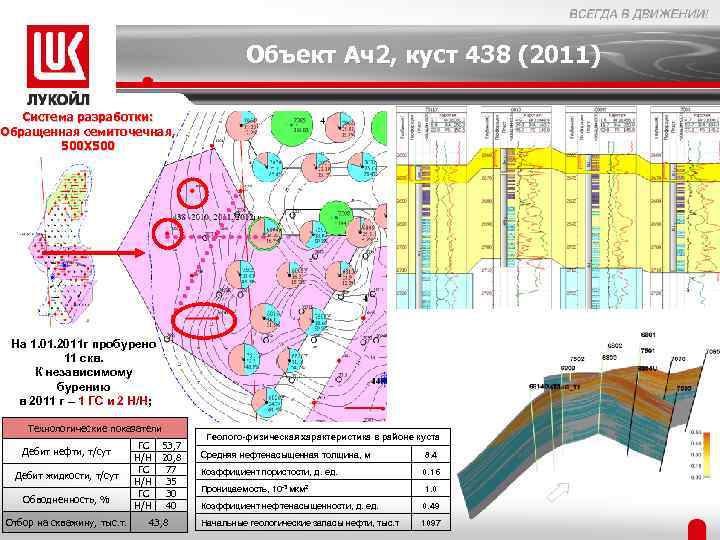Click the water cut value '30'

click(172, 494)
